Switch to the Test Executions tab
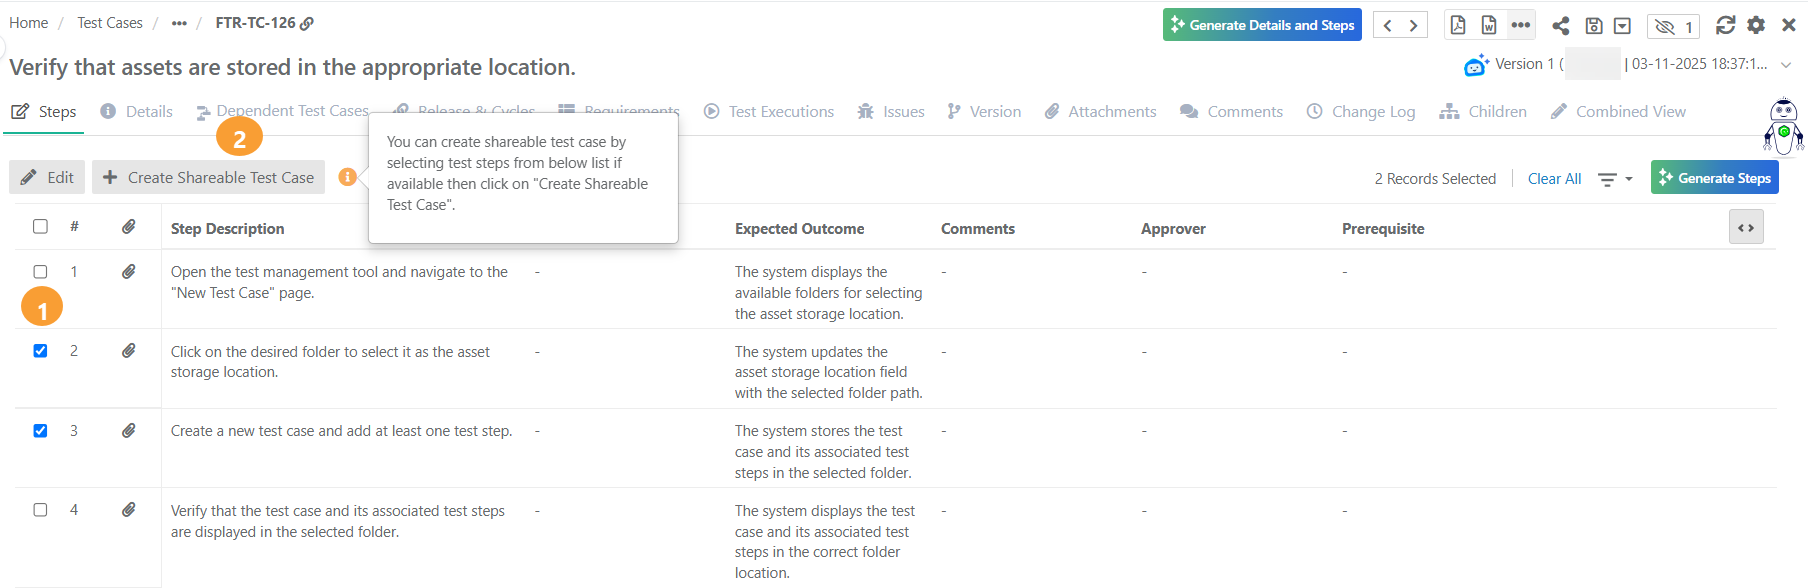 coord(769,112)
